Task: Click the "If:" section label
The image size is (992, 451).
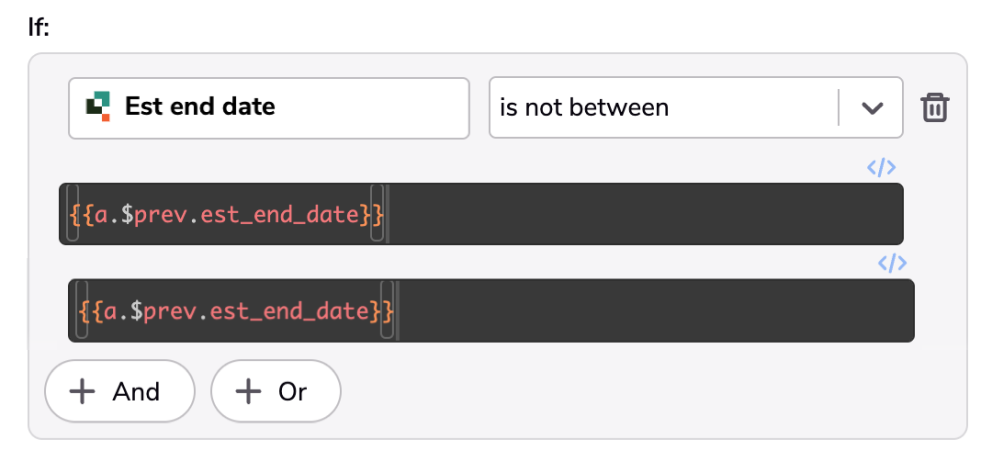Action: pos(39,27)
